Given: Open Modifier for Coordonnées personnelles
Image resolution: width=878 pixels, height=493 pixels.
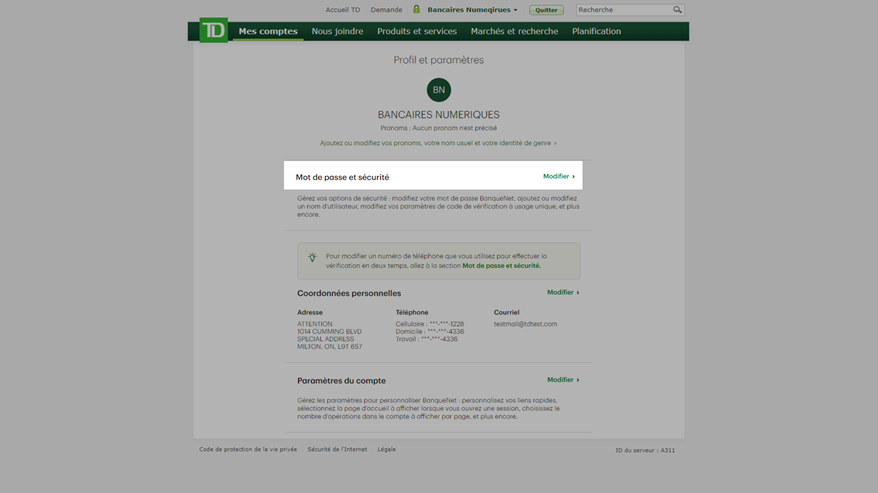Looking at the screenshot, I should coord(562,293).
